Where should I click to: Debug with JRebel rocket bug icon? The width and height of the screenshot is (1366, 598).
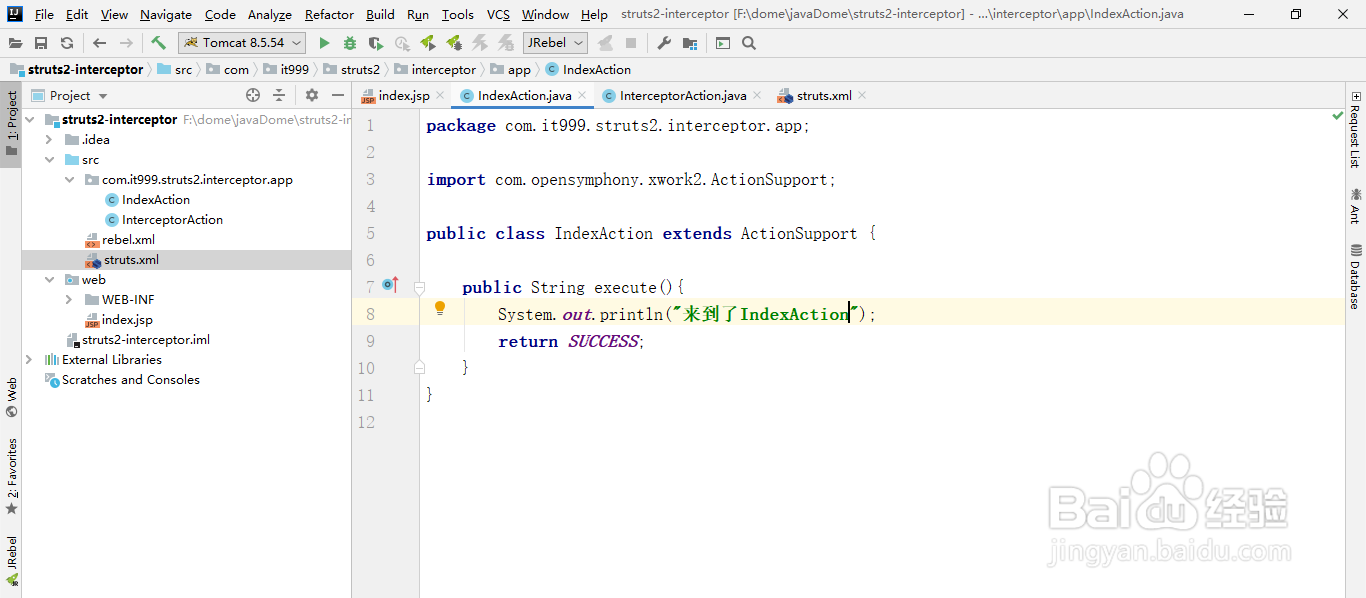(454, 43)
